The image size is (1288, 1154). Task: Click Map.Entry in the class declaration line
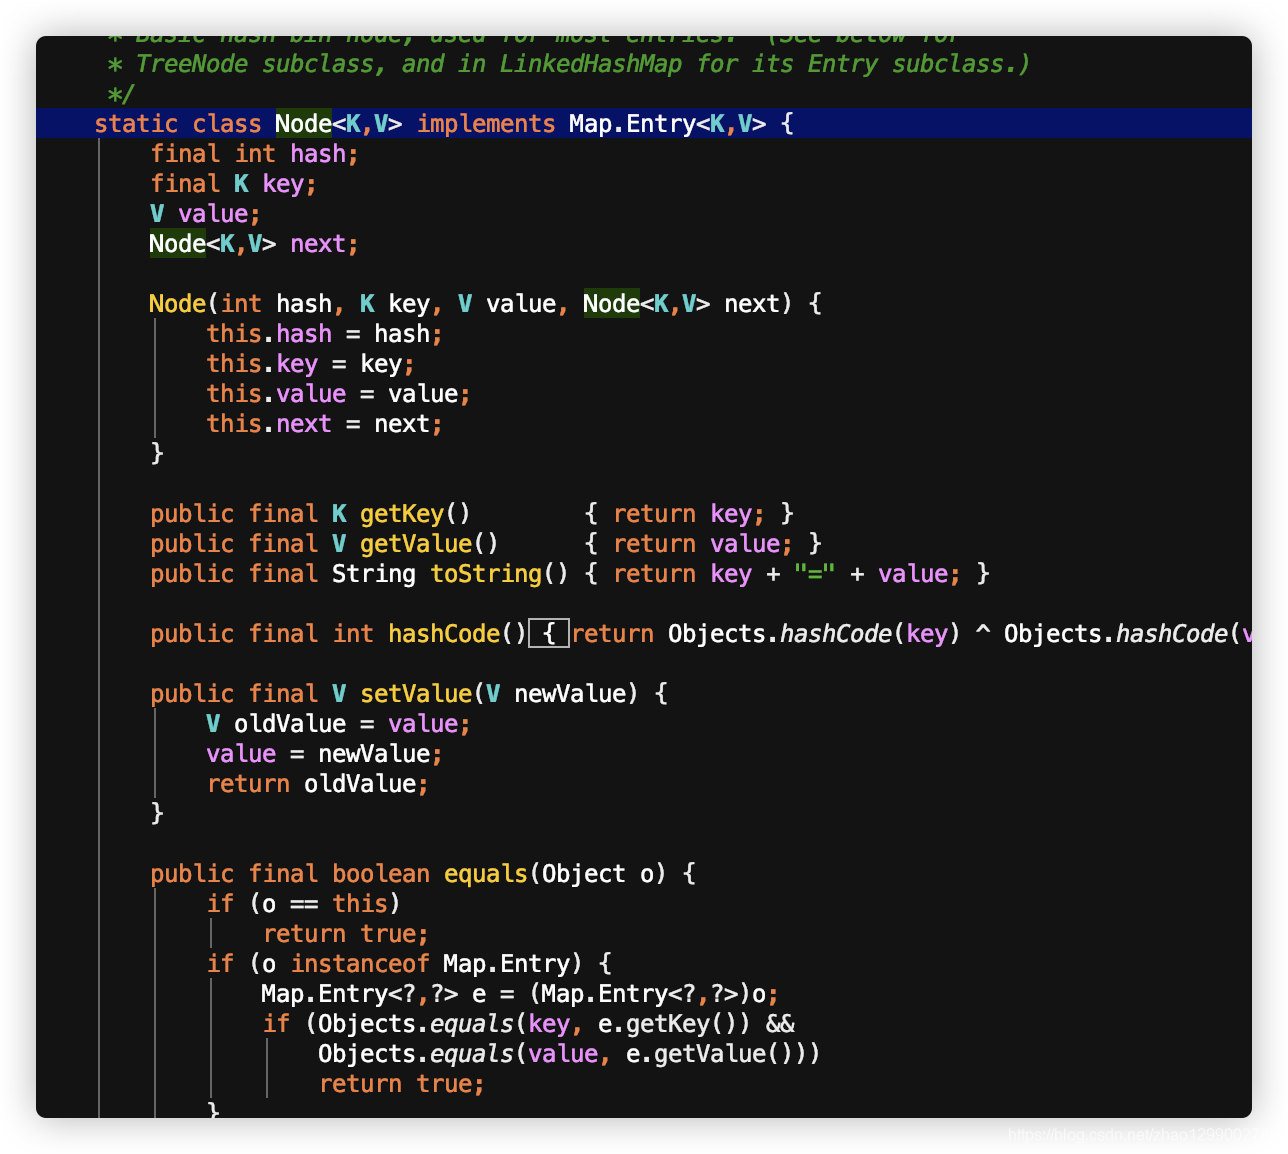(632, 123)
